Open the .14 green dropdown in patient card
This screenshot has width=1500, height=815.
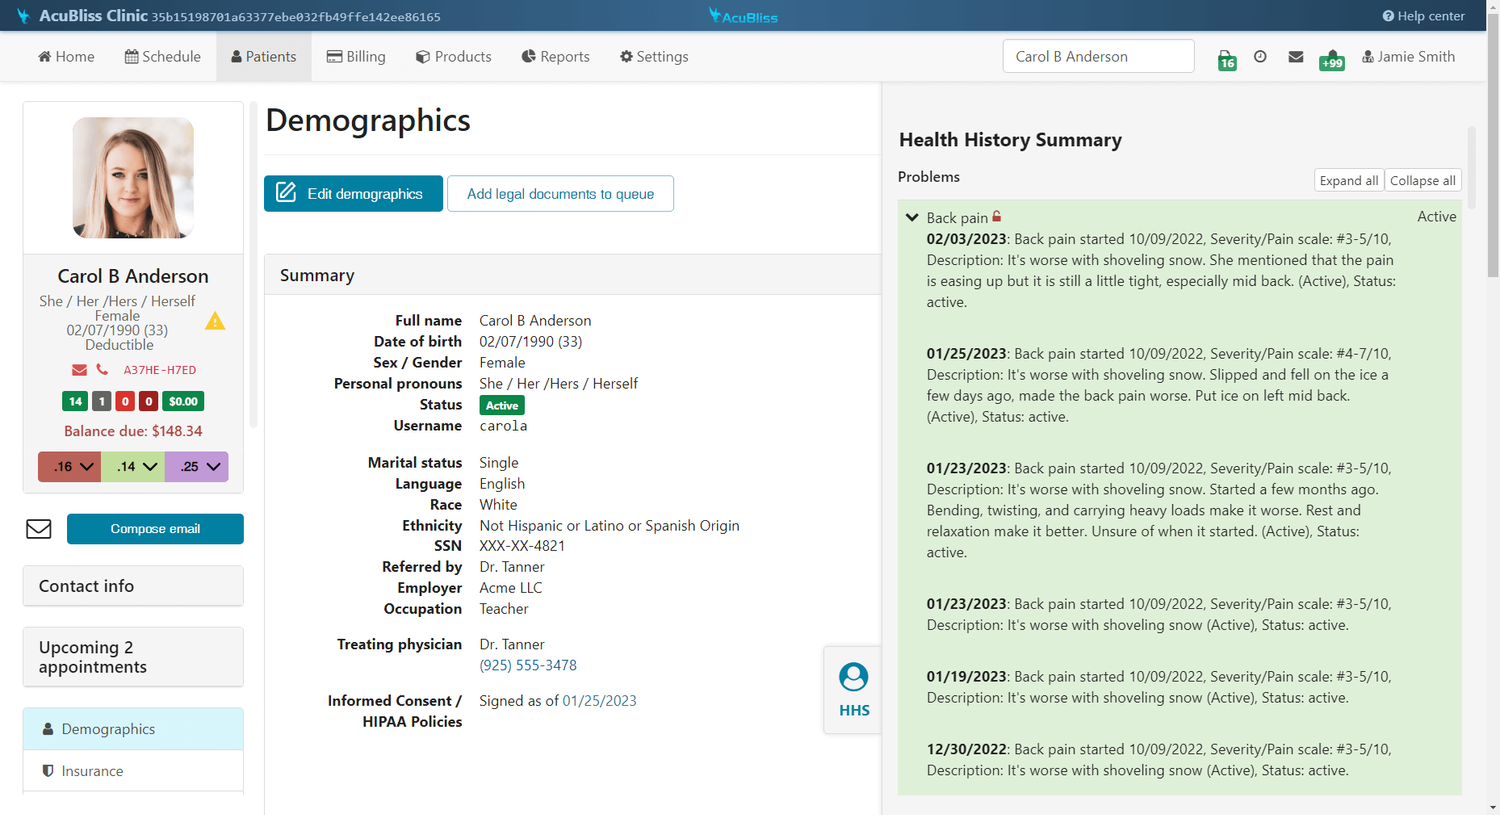(x=132, y=466)
